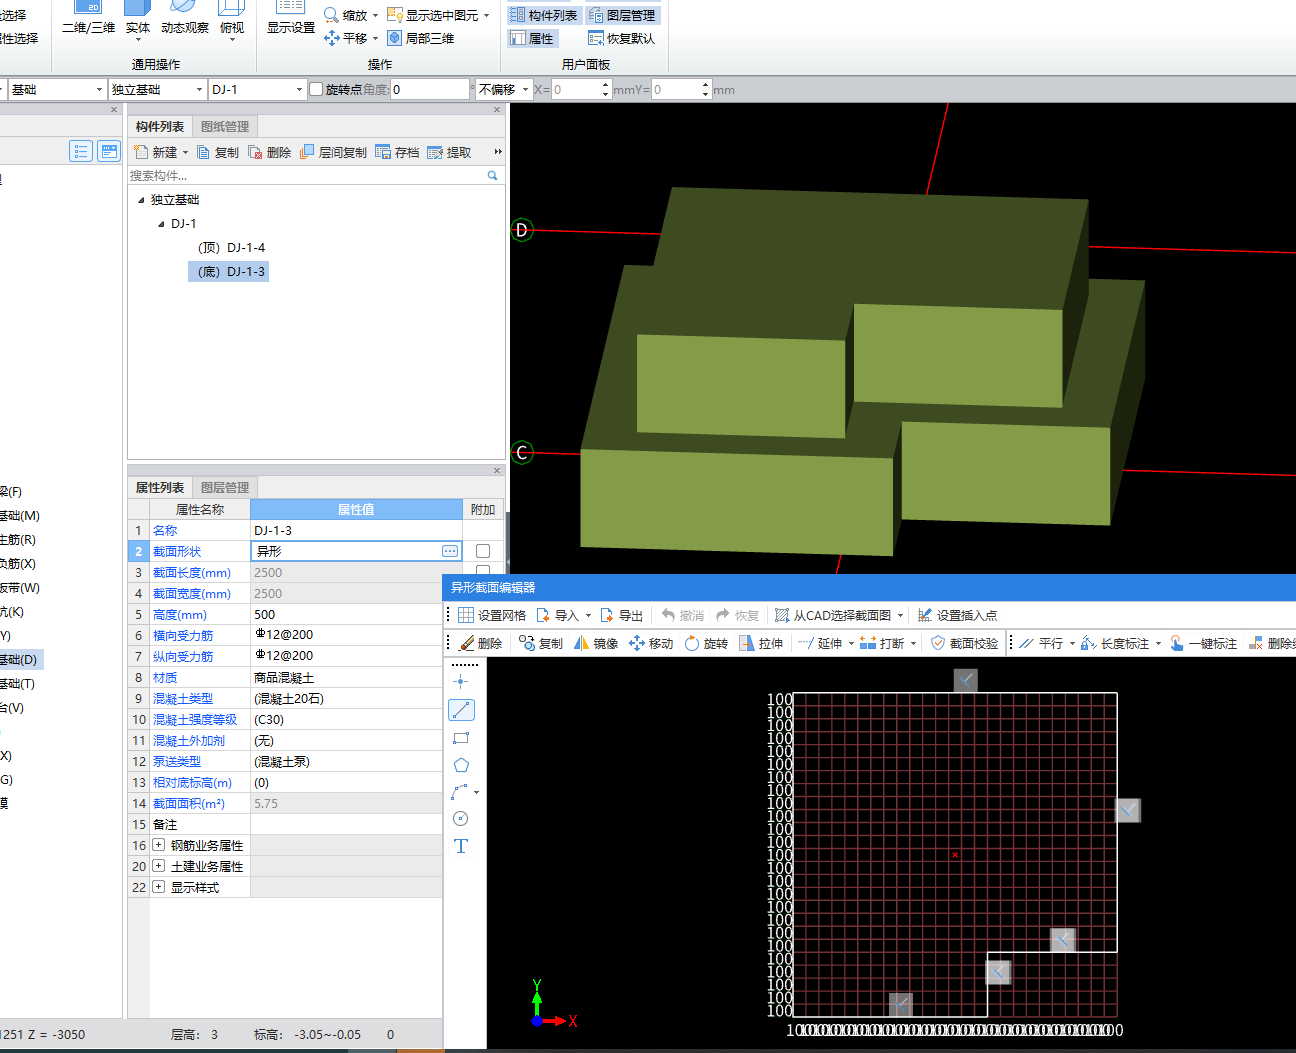The width and height of the screenshot is (1296, 1053).
Task: Select the point drawing tool in section editor
Action: point(461,682)
